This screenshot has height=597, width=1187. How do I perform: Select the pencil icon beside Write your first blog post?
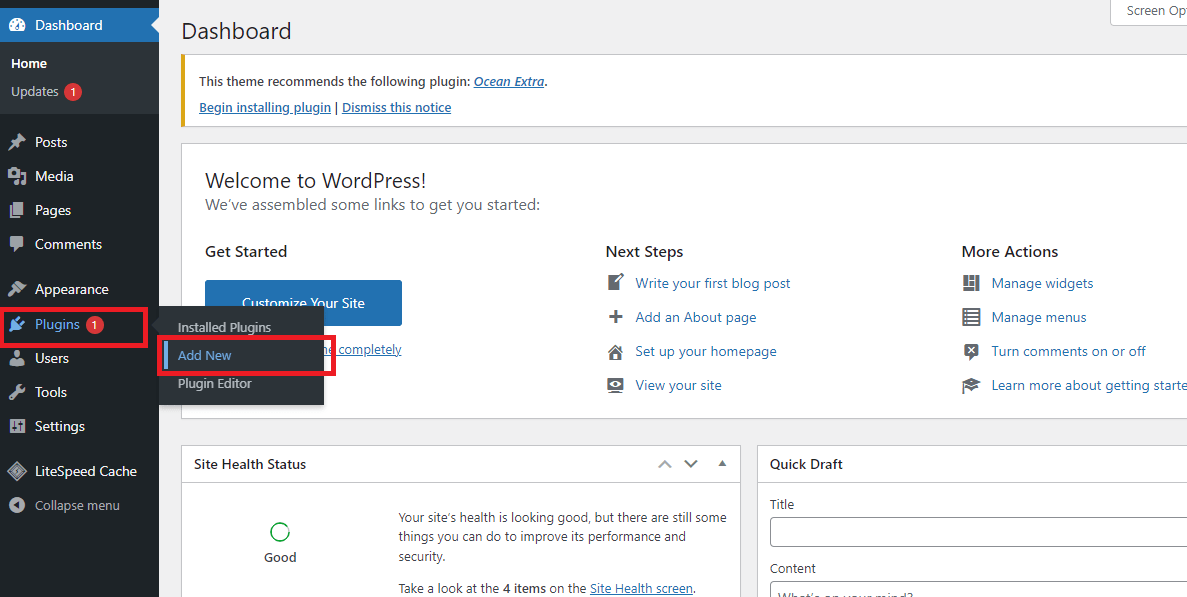click(x=615, y=282)
